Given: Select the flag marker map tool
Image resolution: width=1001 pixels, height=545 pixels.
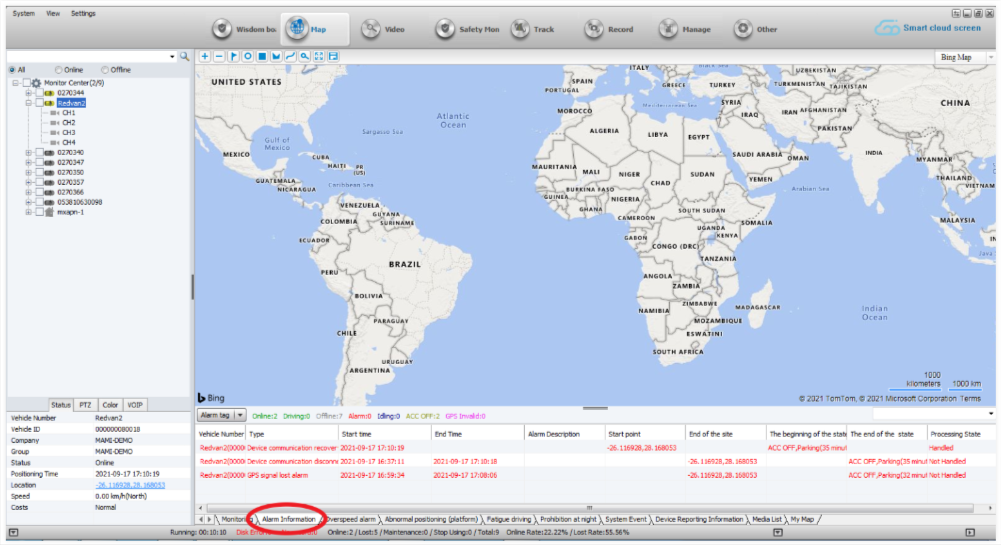Looking at the screenshot, I should tap(233, 57).
